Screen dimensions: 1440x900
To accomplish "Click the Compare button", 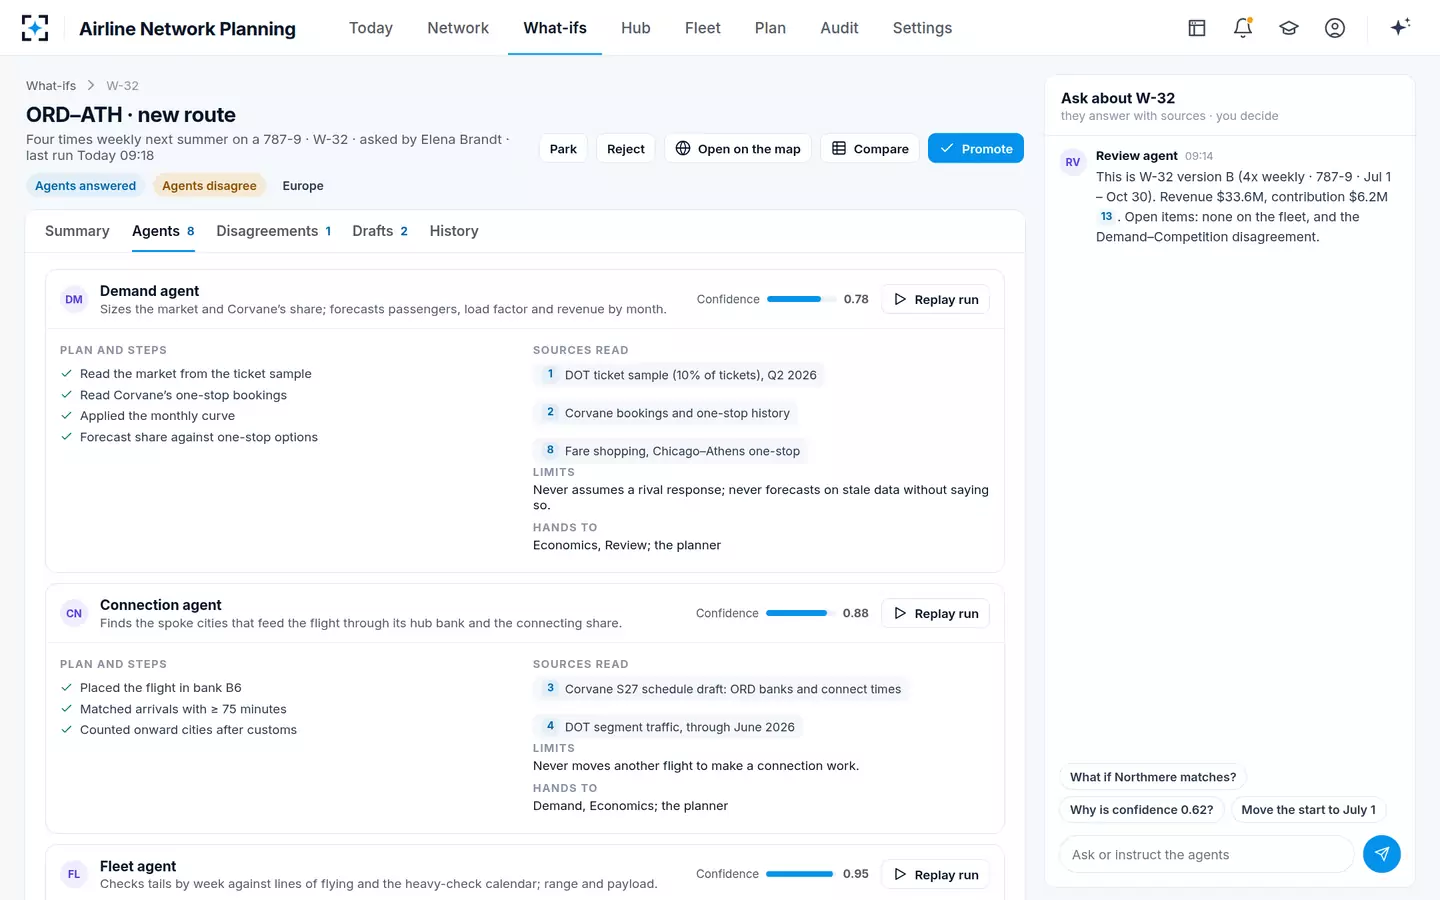I will pyautogui.click(x=870, y=148).
